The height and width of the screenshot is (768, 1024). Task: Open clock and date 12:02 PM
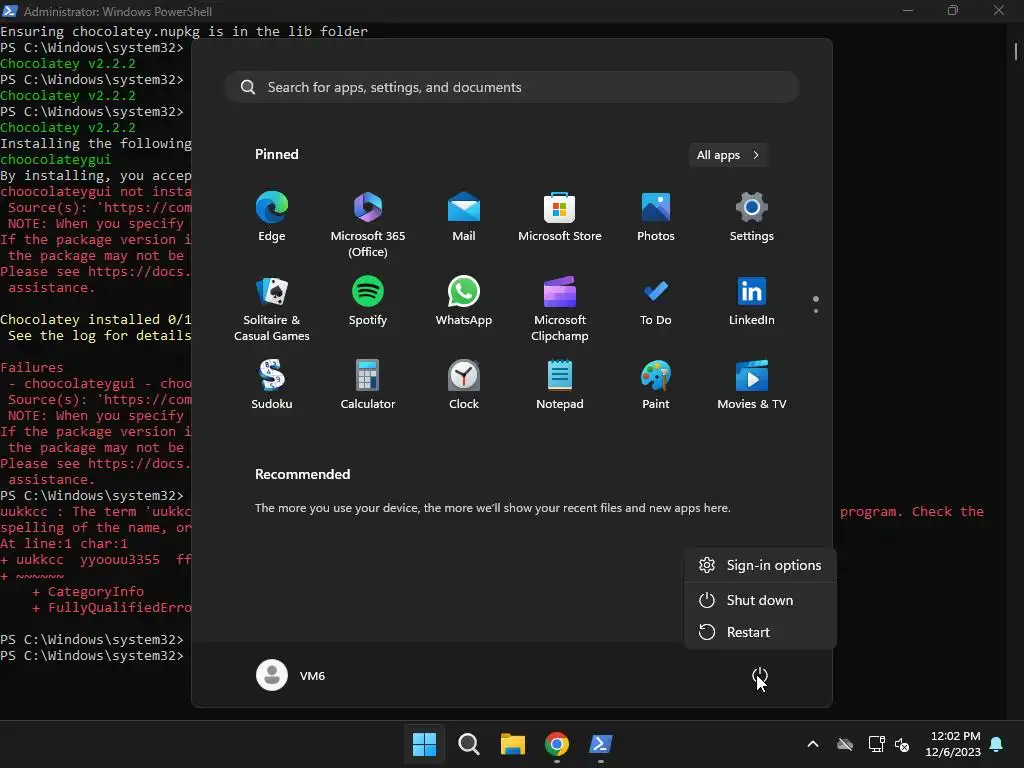tap(953, 744)
